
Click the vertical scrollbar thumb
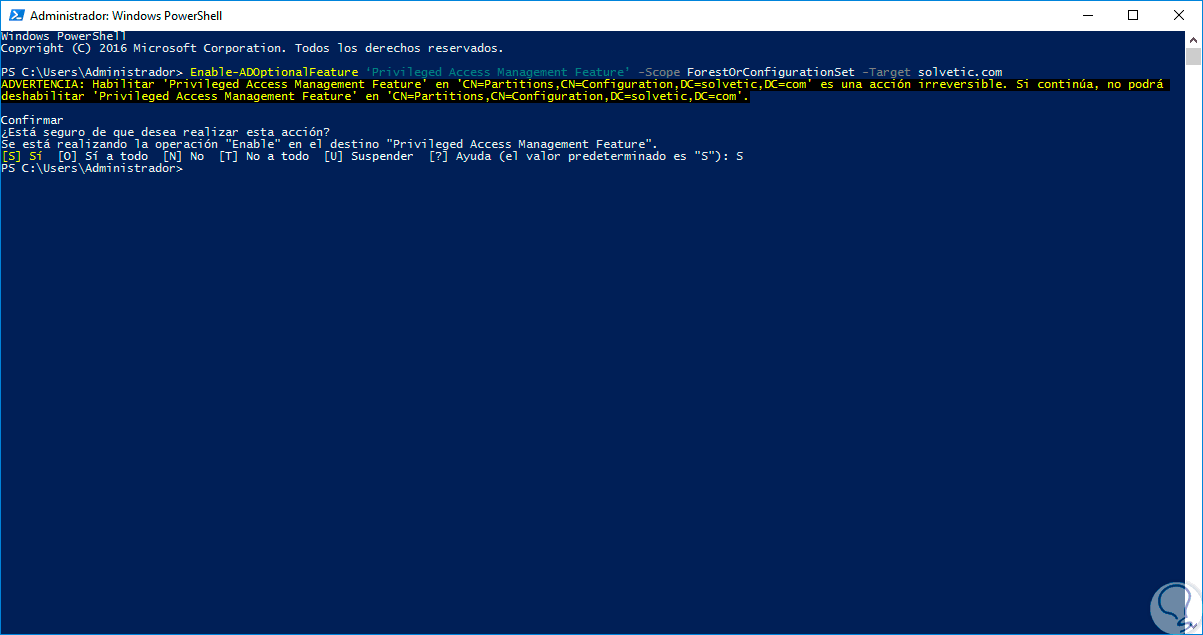tap(1193, 57)
